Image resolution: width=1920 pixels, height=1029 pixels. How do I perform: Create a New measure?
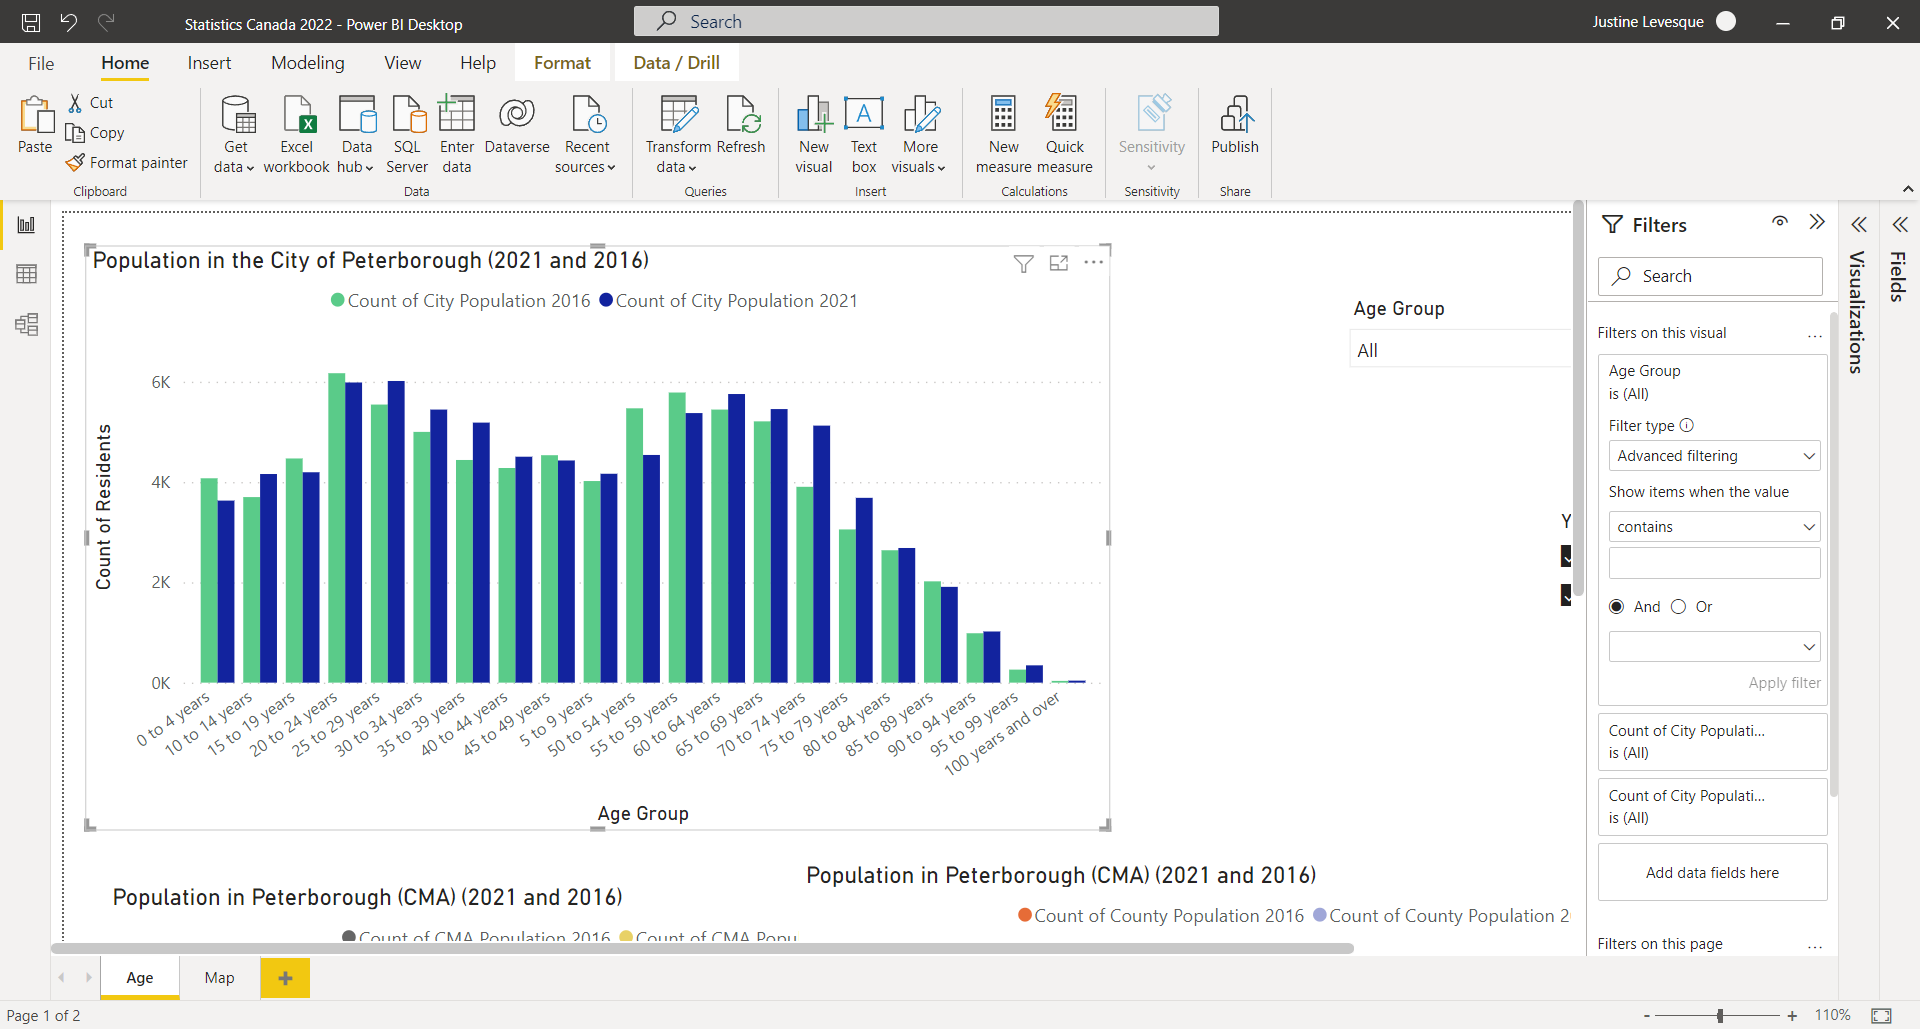pyautogui.click(x=1003, y=134)
